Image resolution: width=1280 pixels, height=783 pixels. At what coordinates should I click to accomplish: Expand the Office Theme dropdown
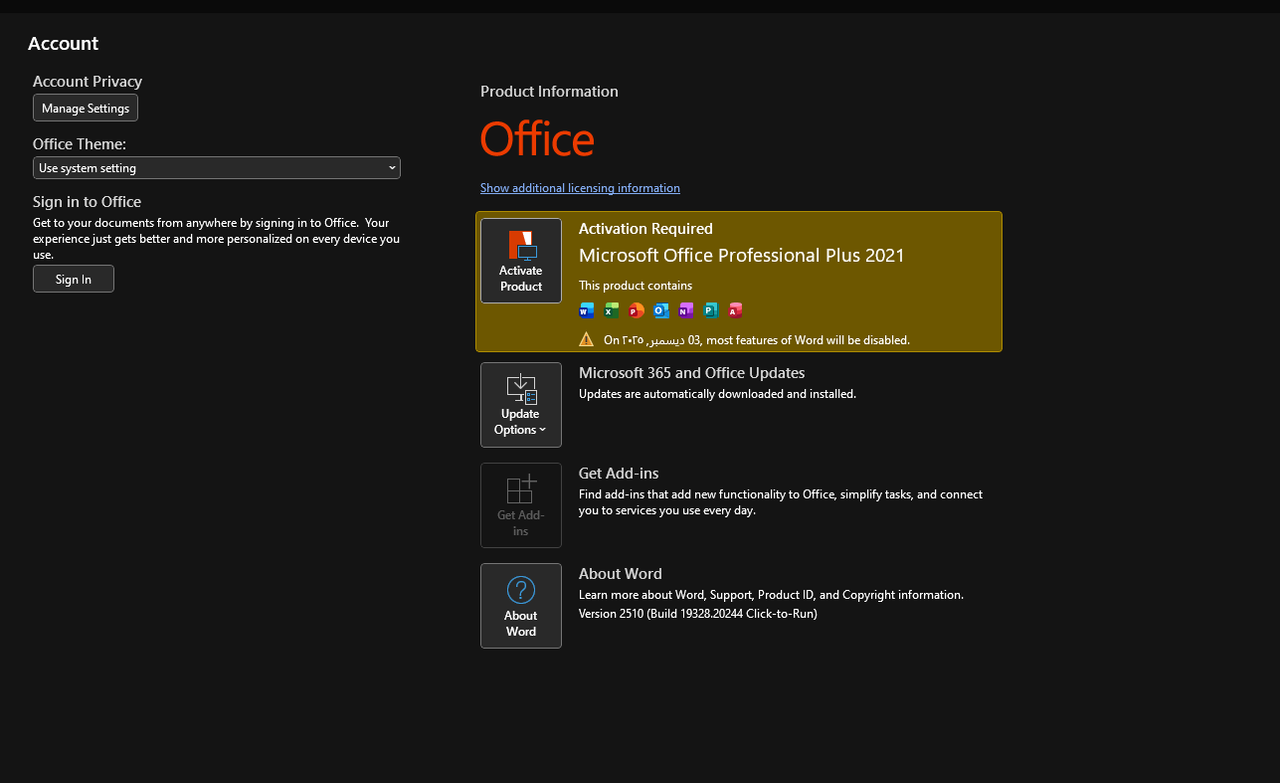coord(217,168)
